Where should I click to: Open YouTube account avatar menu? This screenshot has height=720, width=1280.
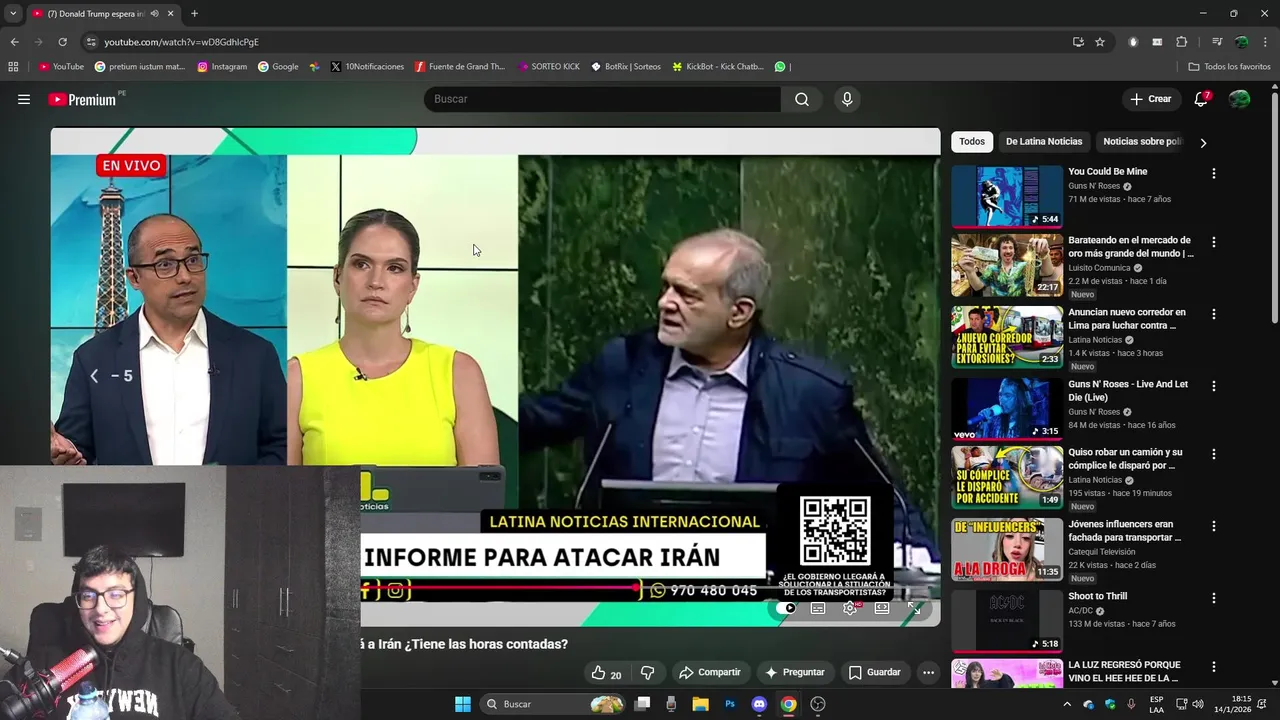(1239, 99)
